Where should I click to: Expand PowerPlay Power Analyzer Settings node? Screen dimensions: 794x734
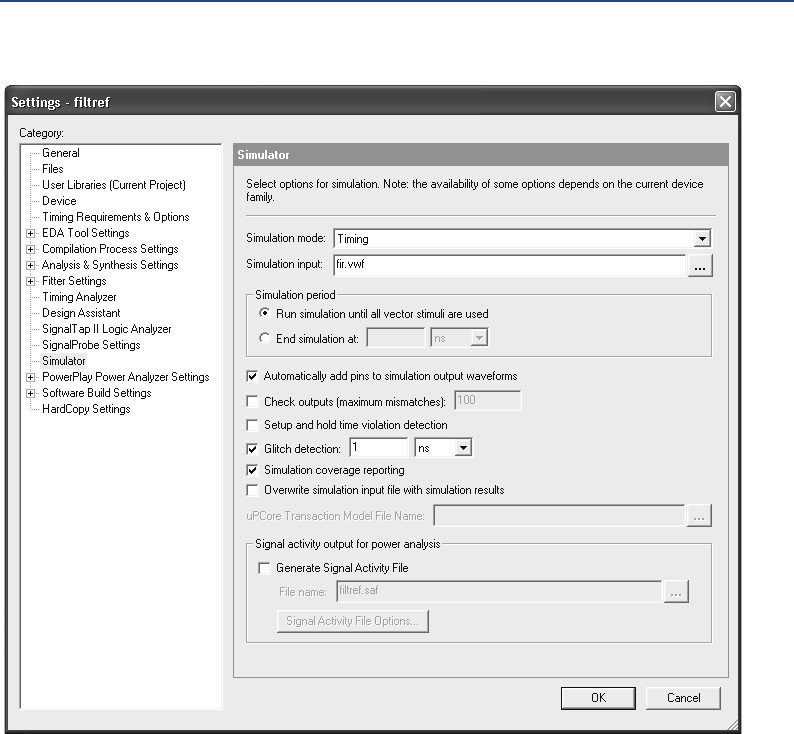click(31, 377)
